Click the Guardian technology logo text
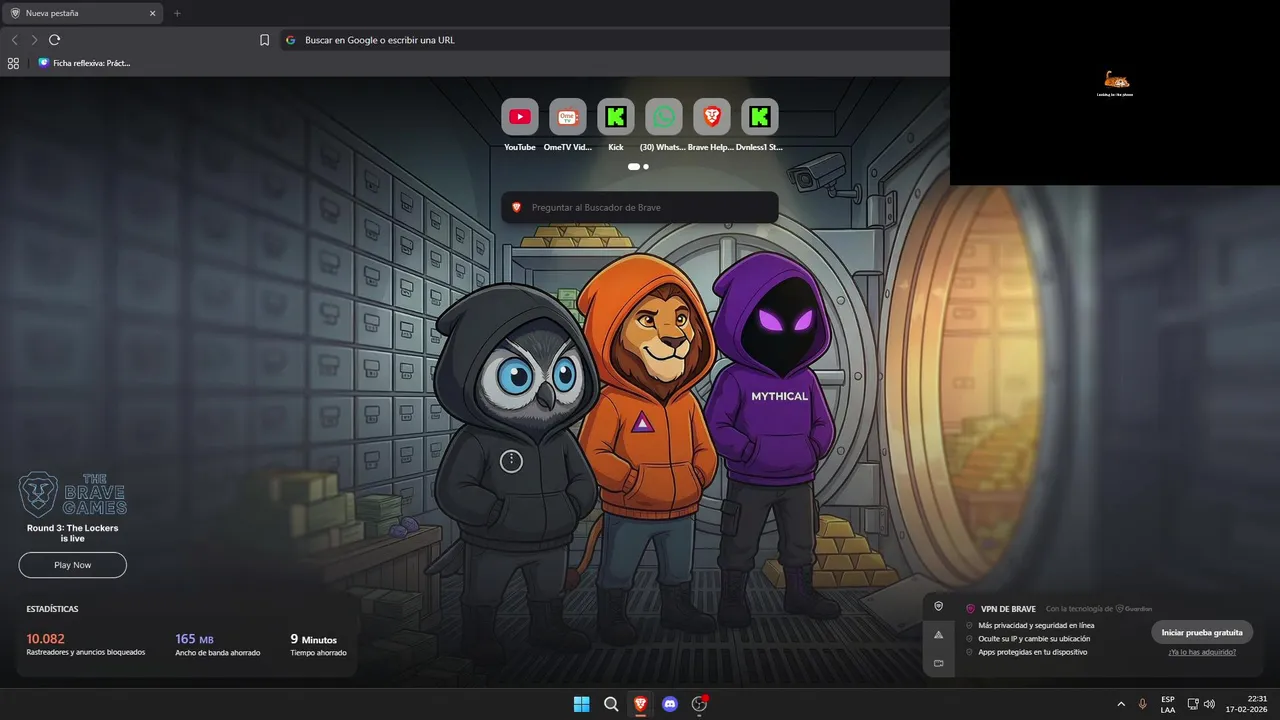Screen dimensions: 1280x720 pos(1134,609)
